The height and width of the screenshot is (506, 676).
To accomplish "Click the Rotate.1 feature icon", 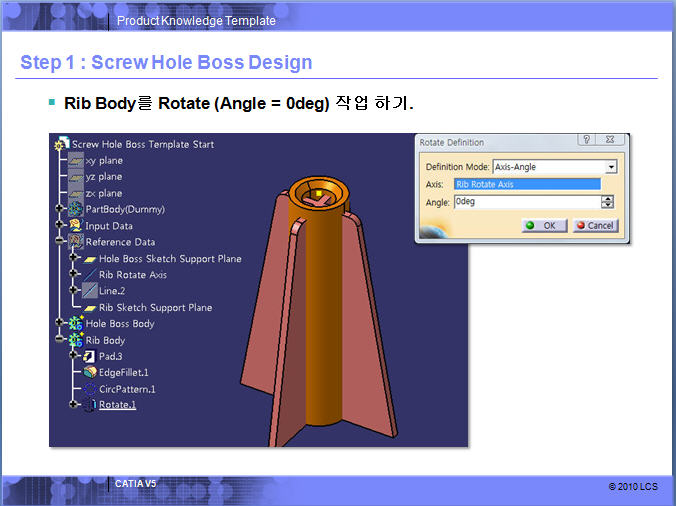I will click(89, 405).
